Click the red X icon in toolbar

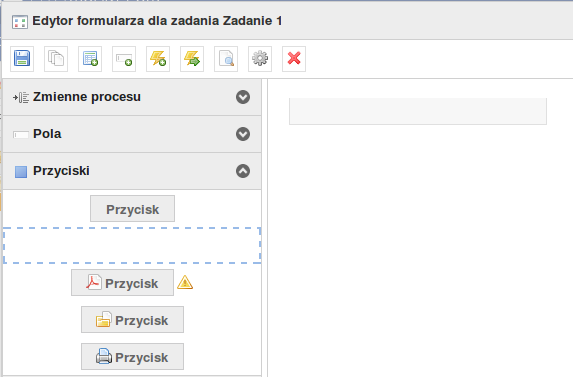point(294,59)
